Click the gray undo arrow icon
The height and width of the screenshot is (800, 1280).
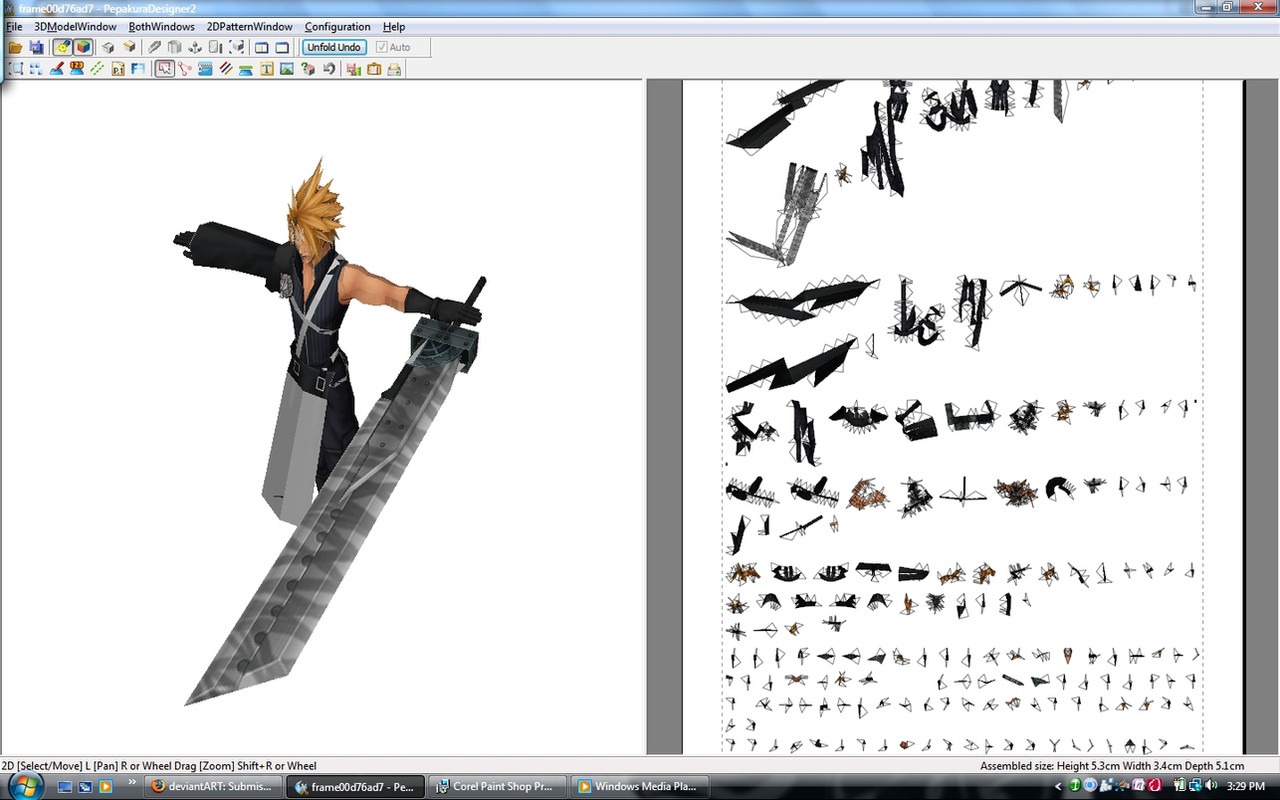(328, 69)
